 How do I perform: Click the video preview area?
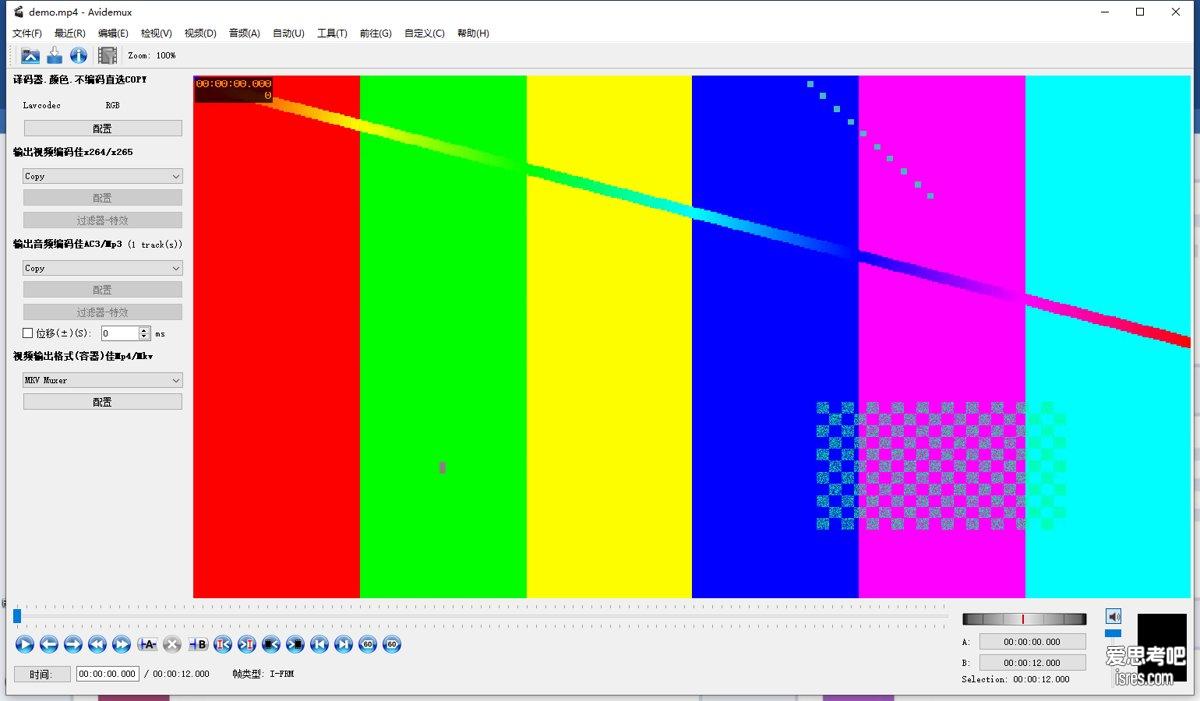[x=692, y=337]
